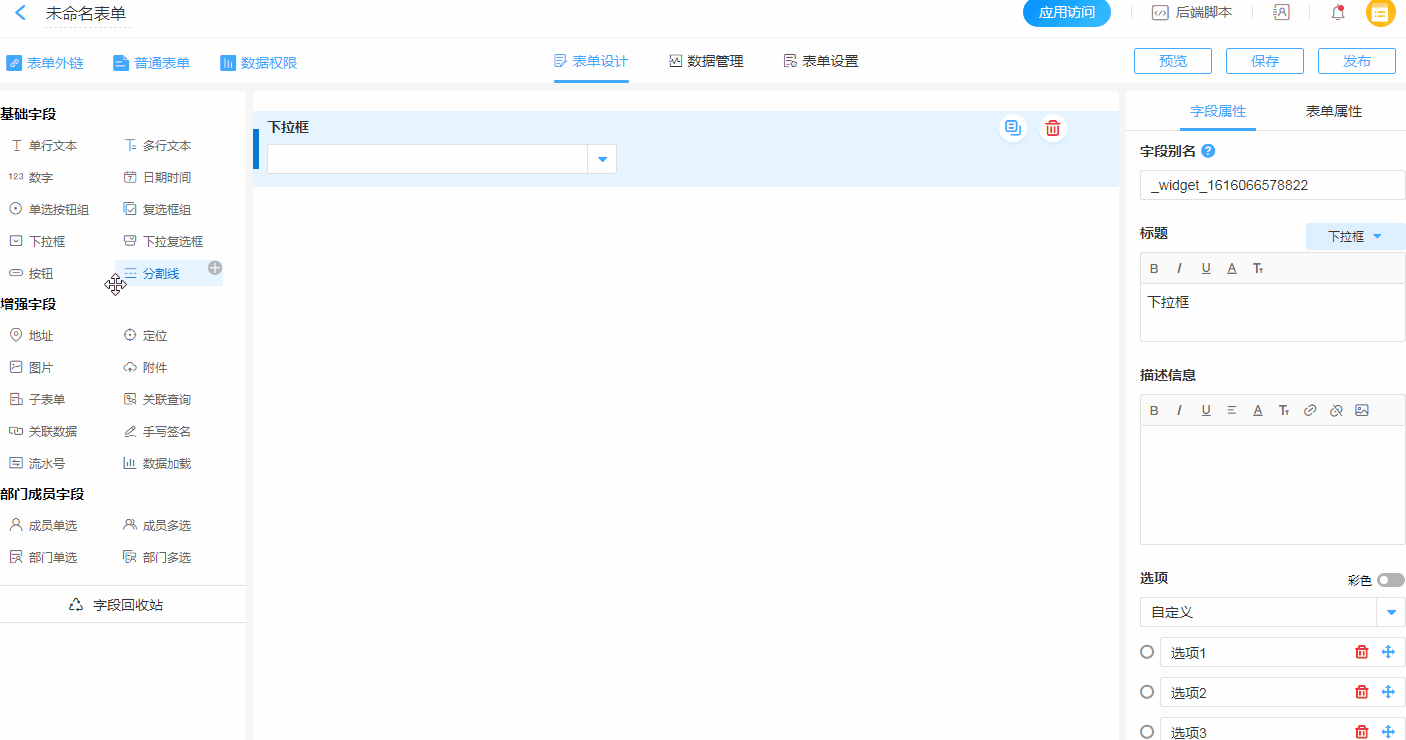The image size is (1406, 740).
Task: Open the 数据管理 tab
Action: coord(706,61)
